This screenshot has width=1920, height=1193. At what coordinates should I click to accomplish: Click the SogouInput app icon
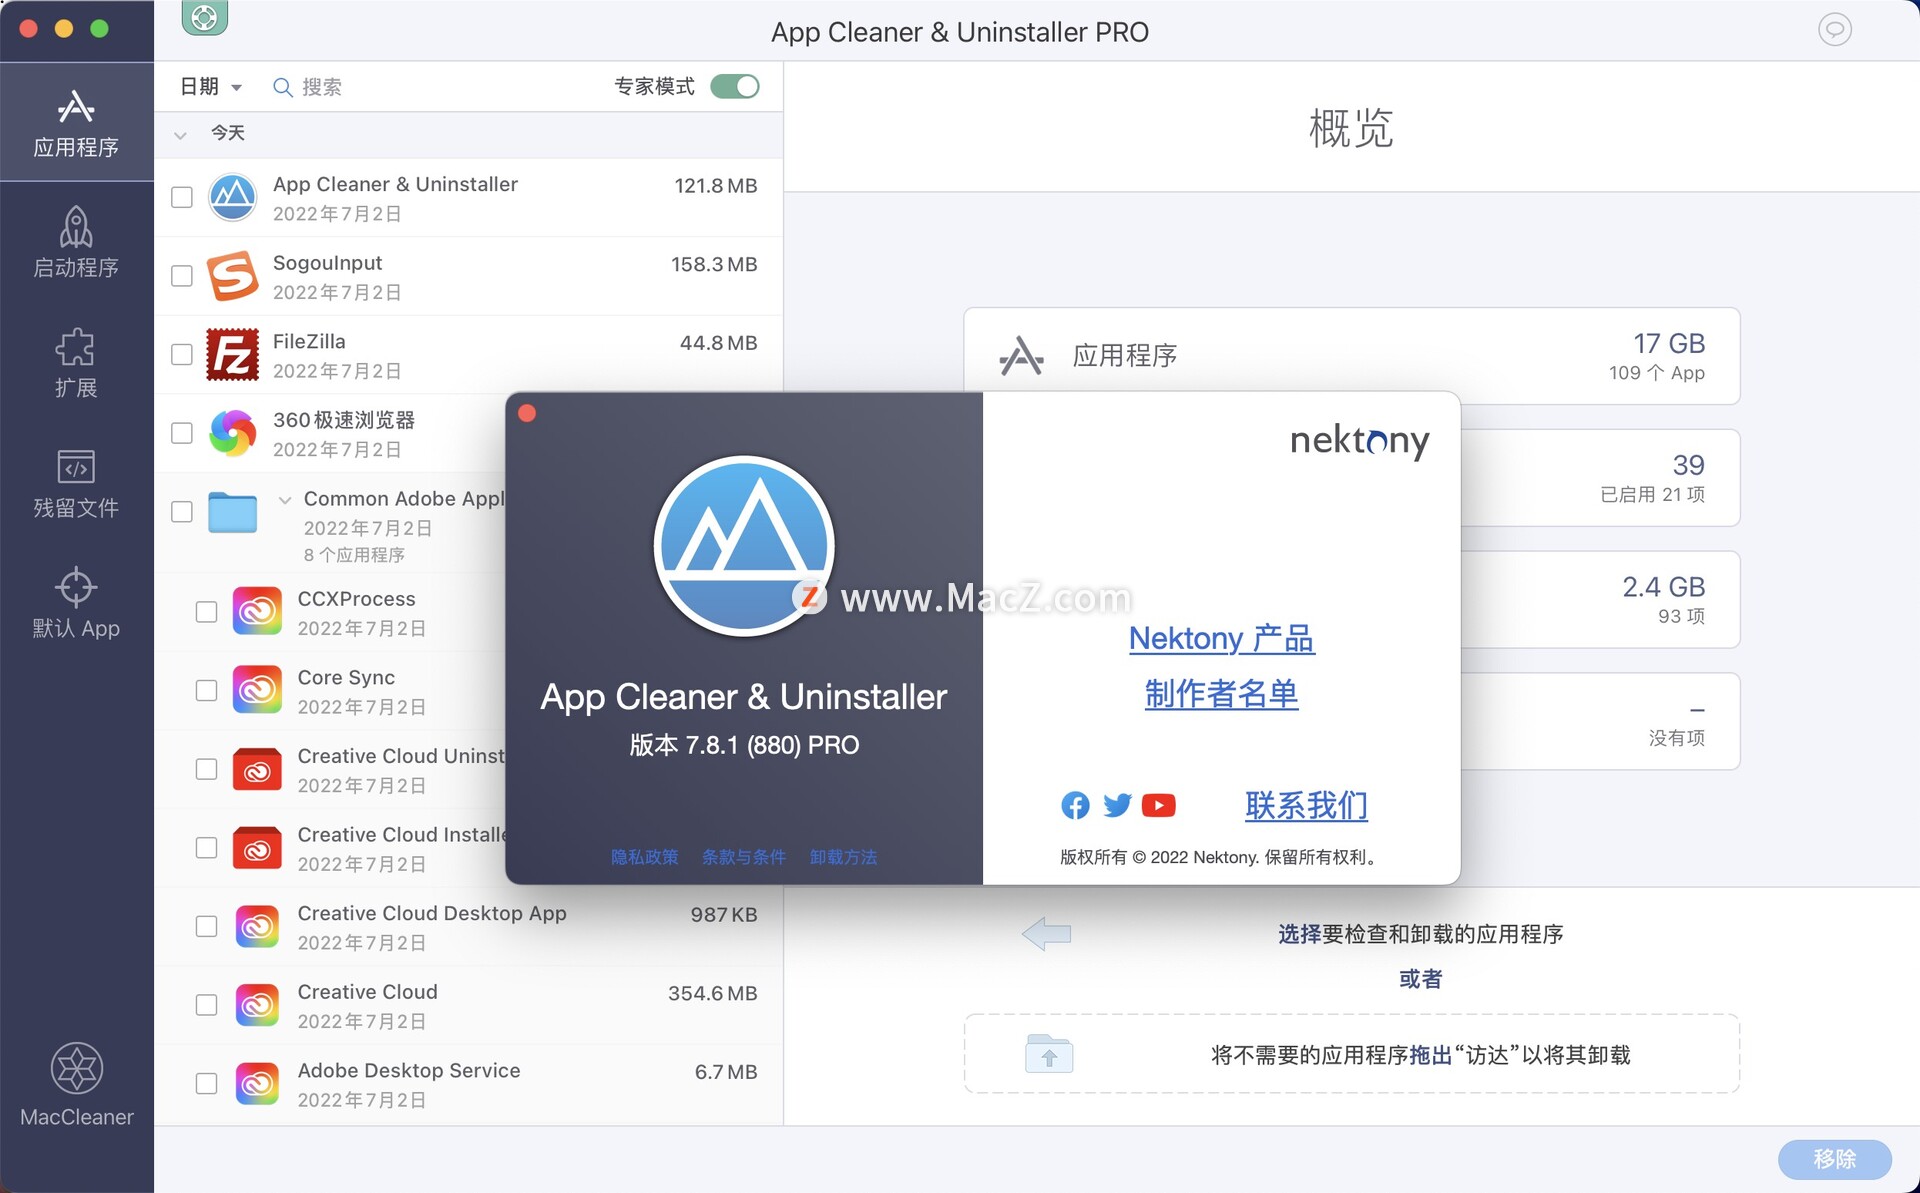point(233,276)
